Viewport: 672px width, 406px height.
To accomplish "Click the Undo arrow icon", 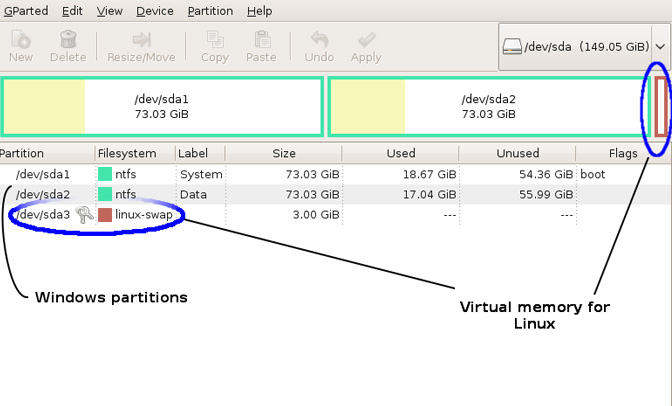I will pos(319,39).
